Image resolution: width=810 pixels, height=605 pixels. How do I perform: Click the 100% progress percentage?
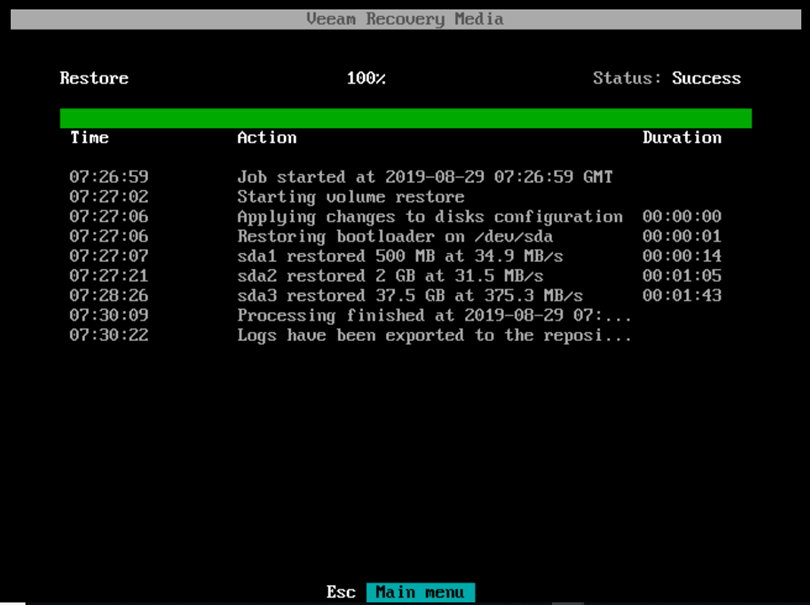pos(366,78)
